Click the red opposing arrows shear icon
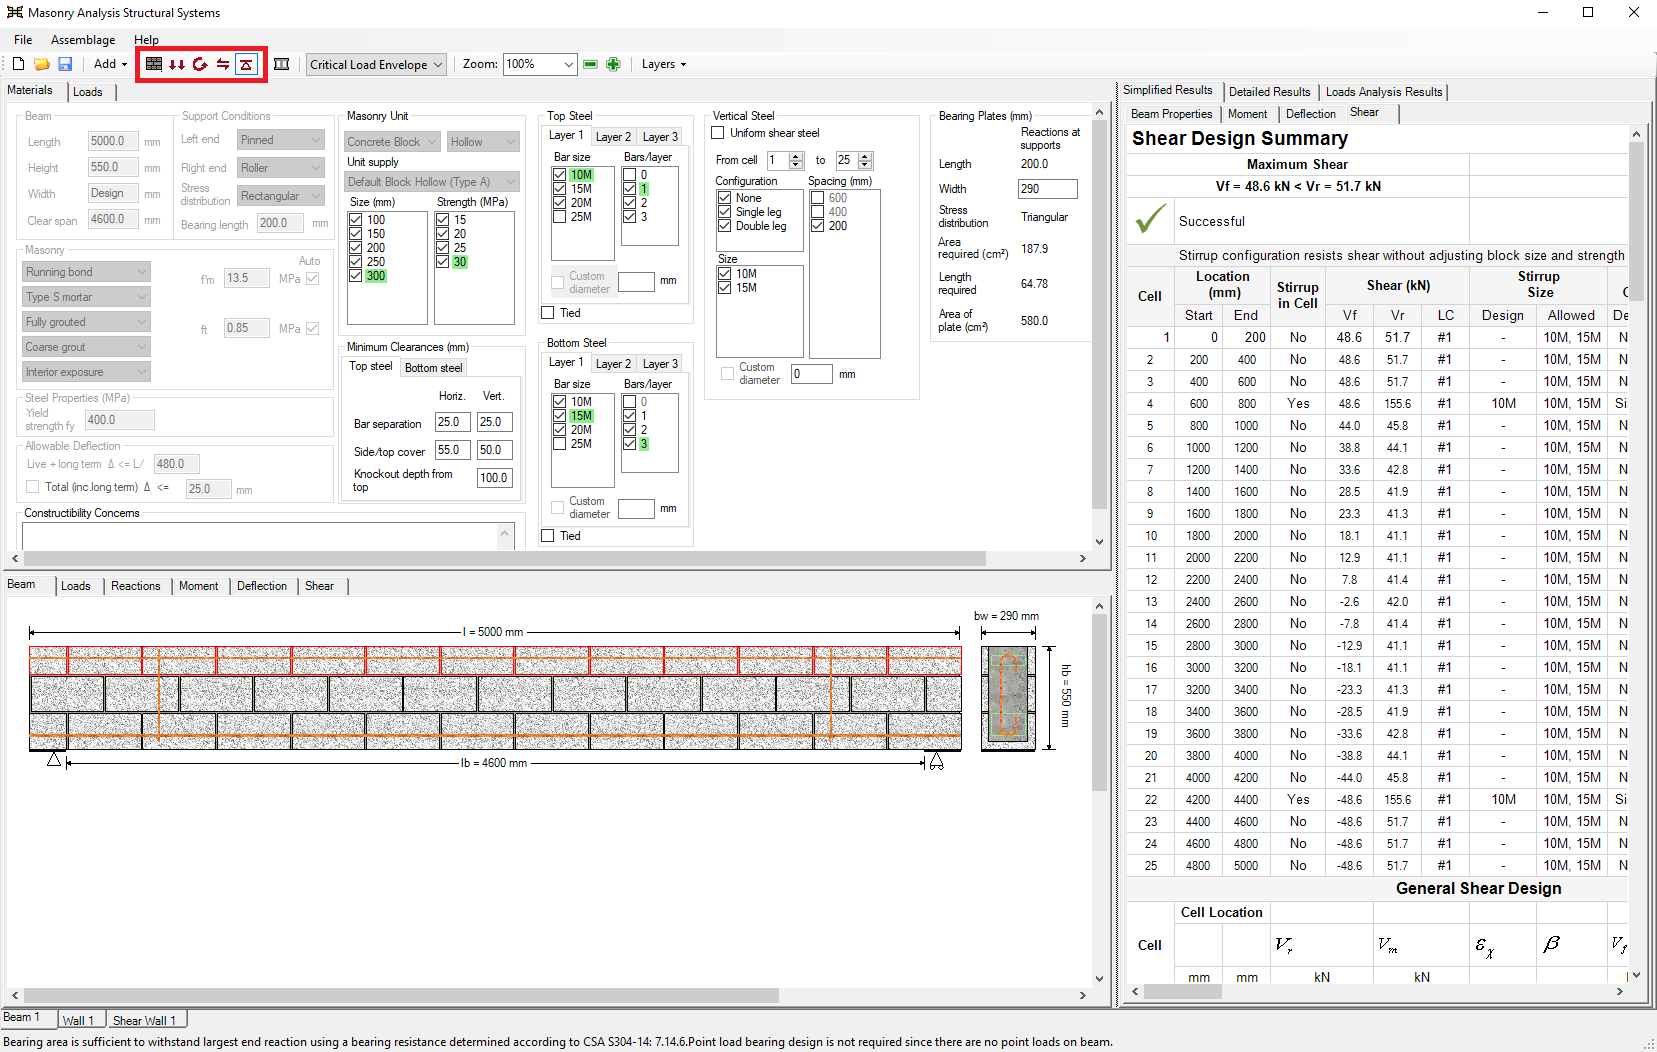The image size is (1657, 1052). (223, 64)
